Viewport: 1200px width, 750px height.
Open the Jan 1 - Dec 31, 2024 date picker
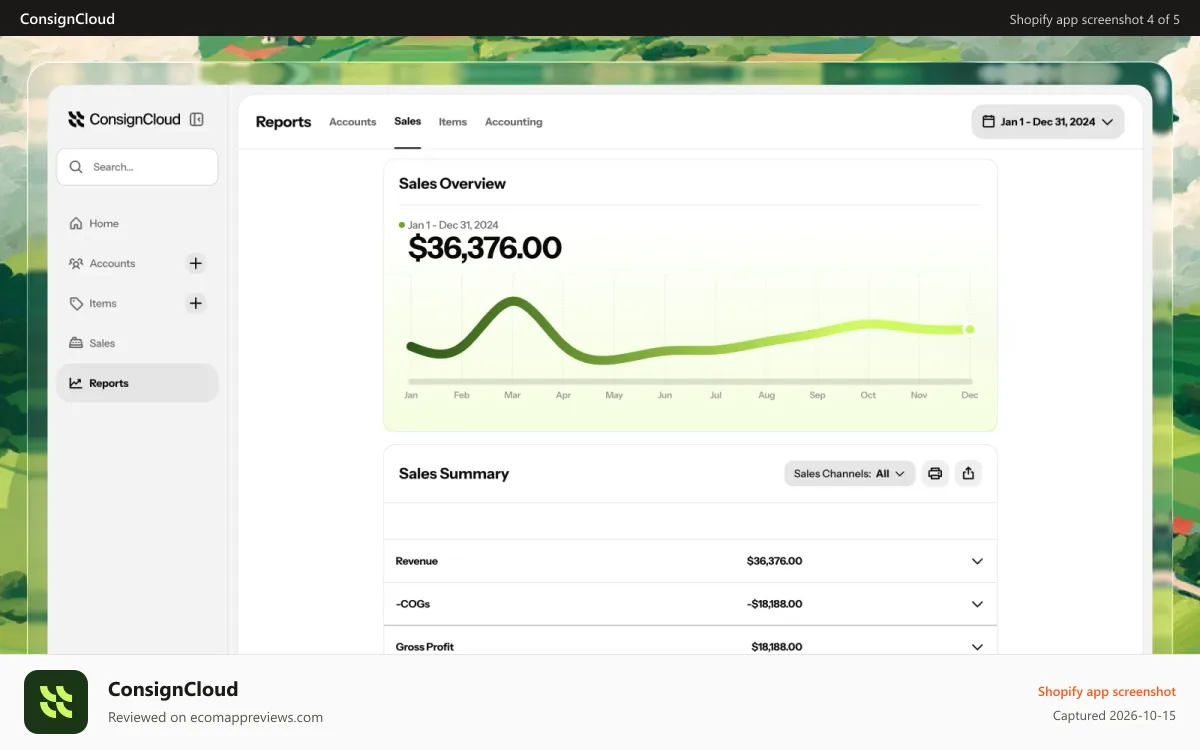pos(1048,122)
